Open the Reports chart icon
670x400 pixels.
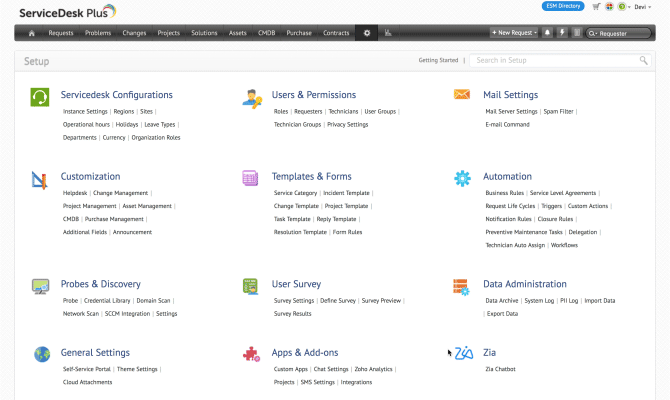coord(388,33)
